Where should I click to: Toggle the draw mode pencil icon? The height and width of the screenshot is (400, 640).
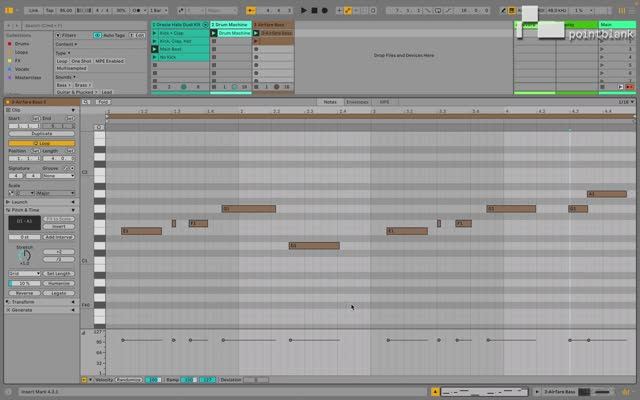503,11
